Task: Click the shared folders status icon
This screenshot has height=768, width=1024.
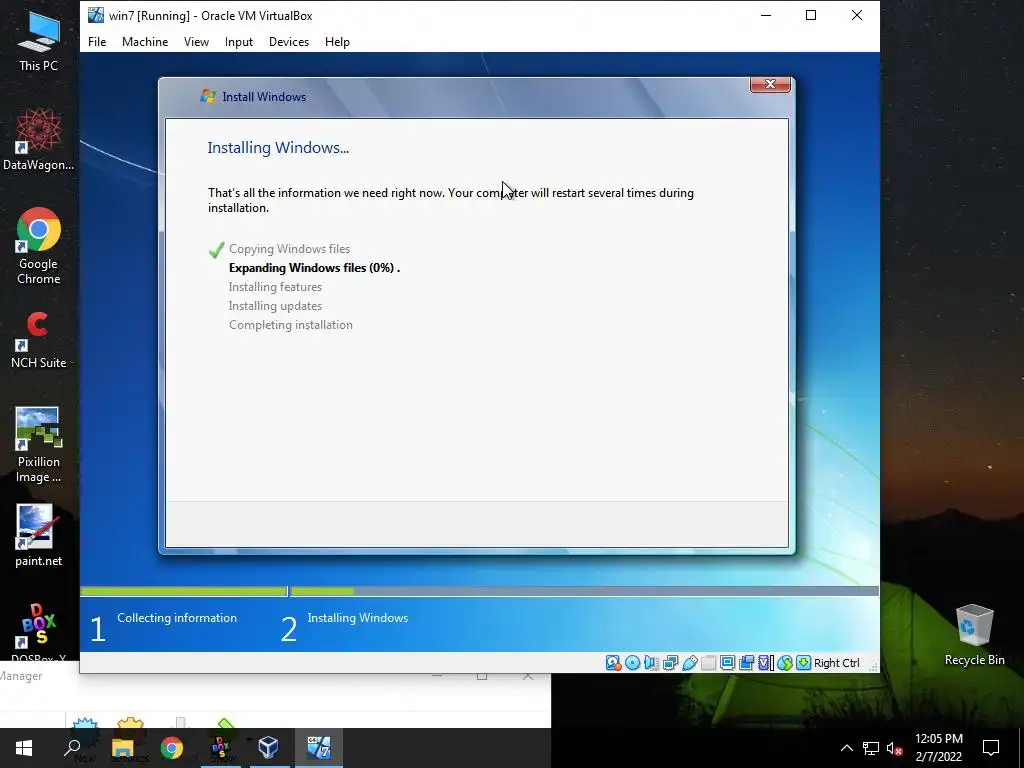Action: point(708,663)
